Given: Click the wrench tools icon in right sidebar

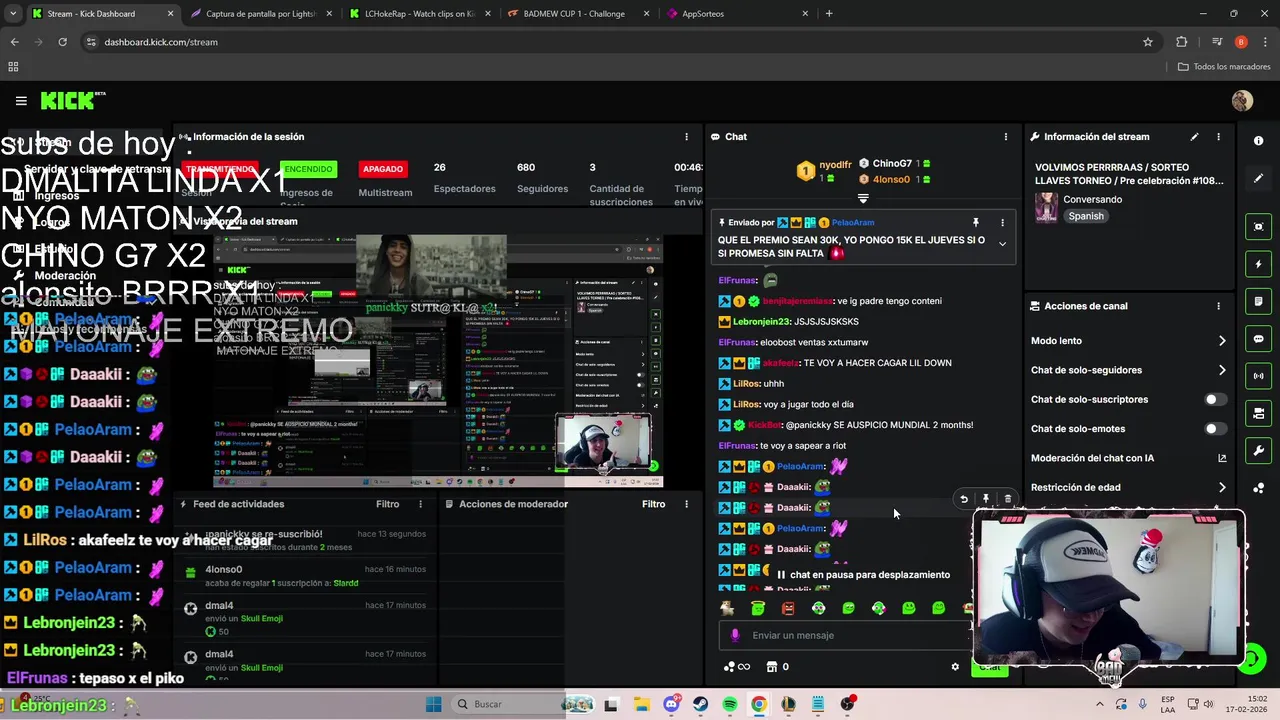Looking at the screenshot, I should (x=1259, y=451).
